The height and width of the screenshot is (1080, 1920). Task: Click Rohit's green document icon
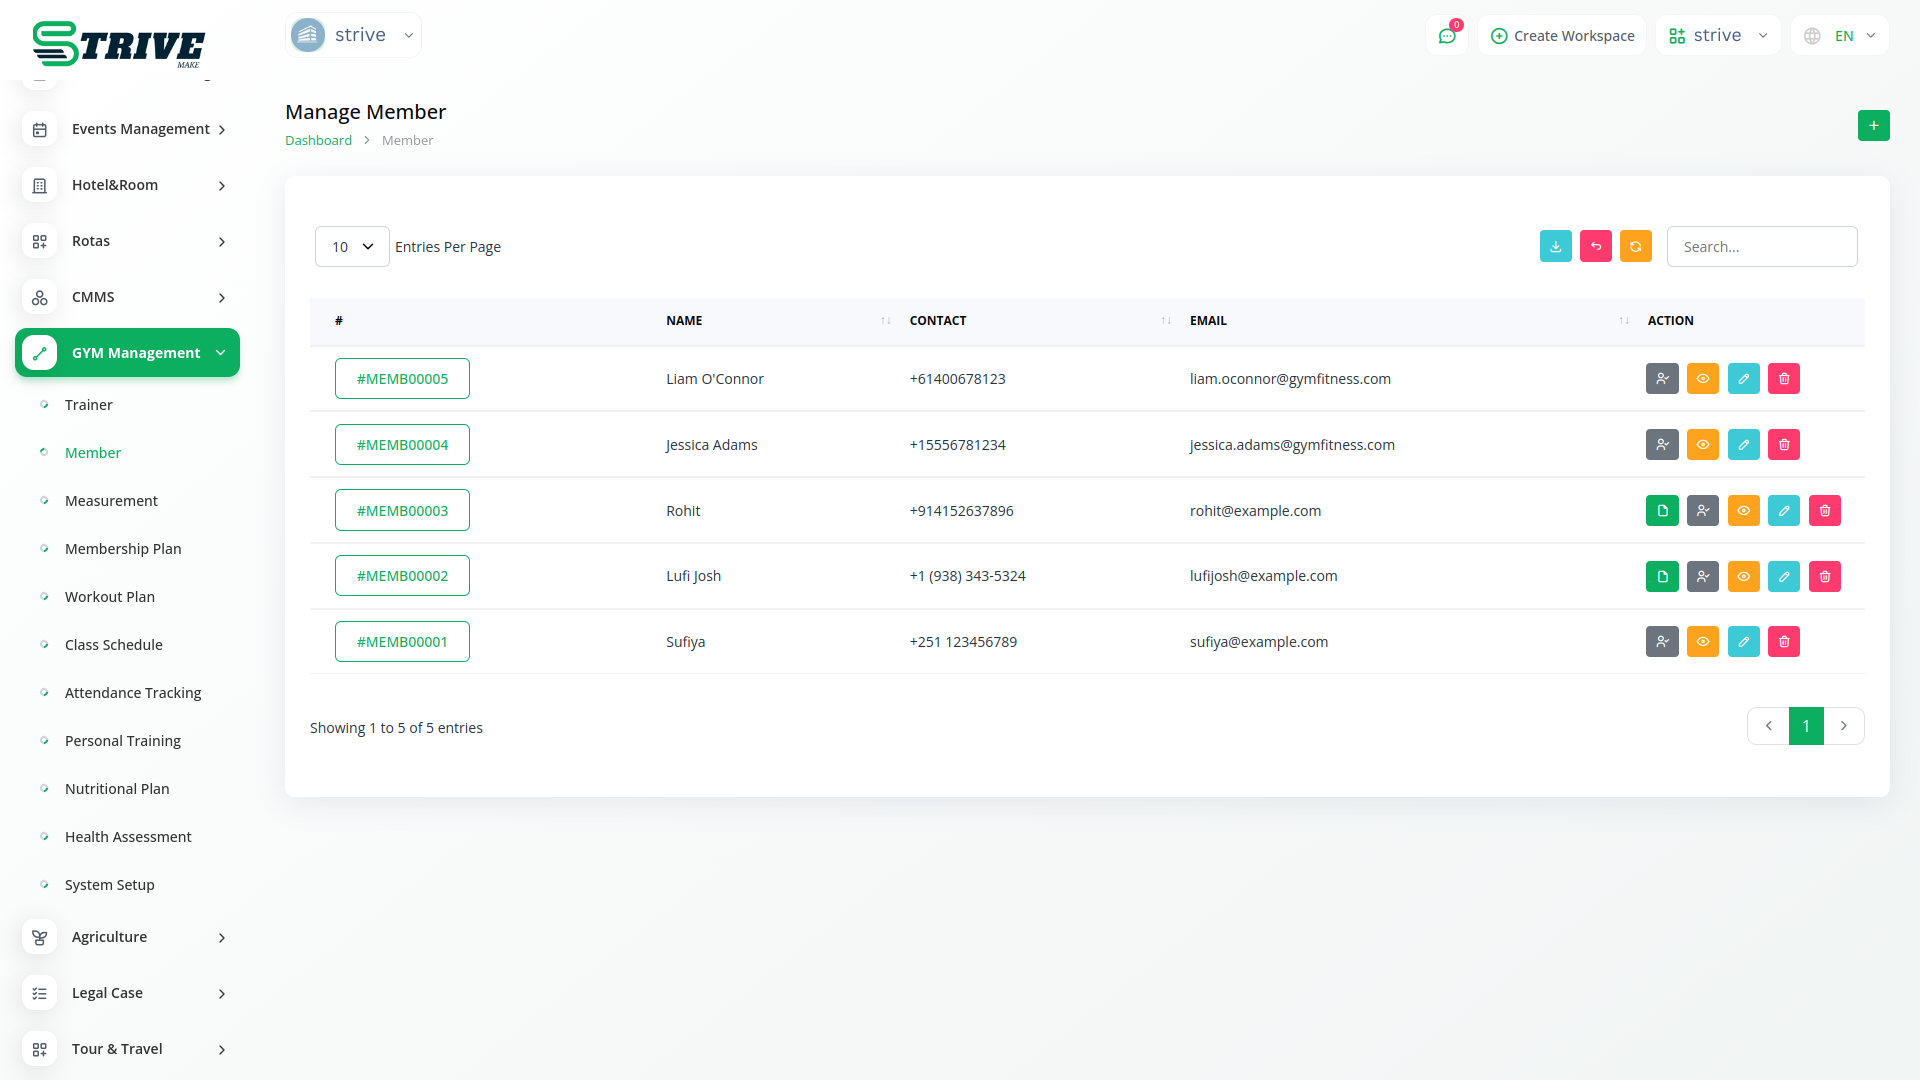click(1662, 511)
